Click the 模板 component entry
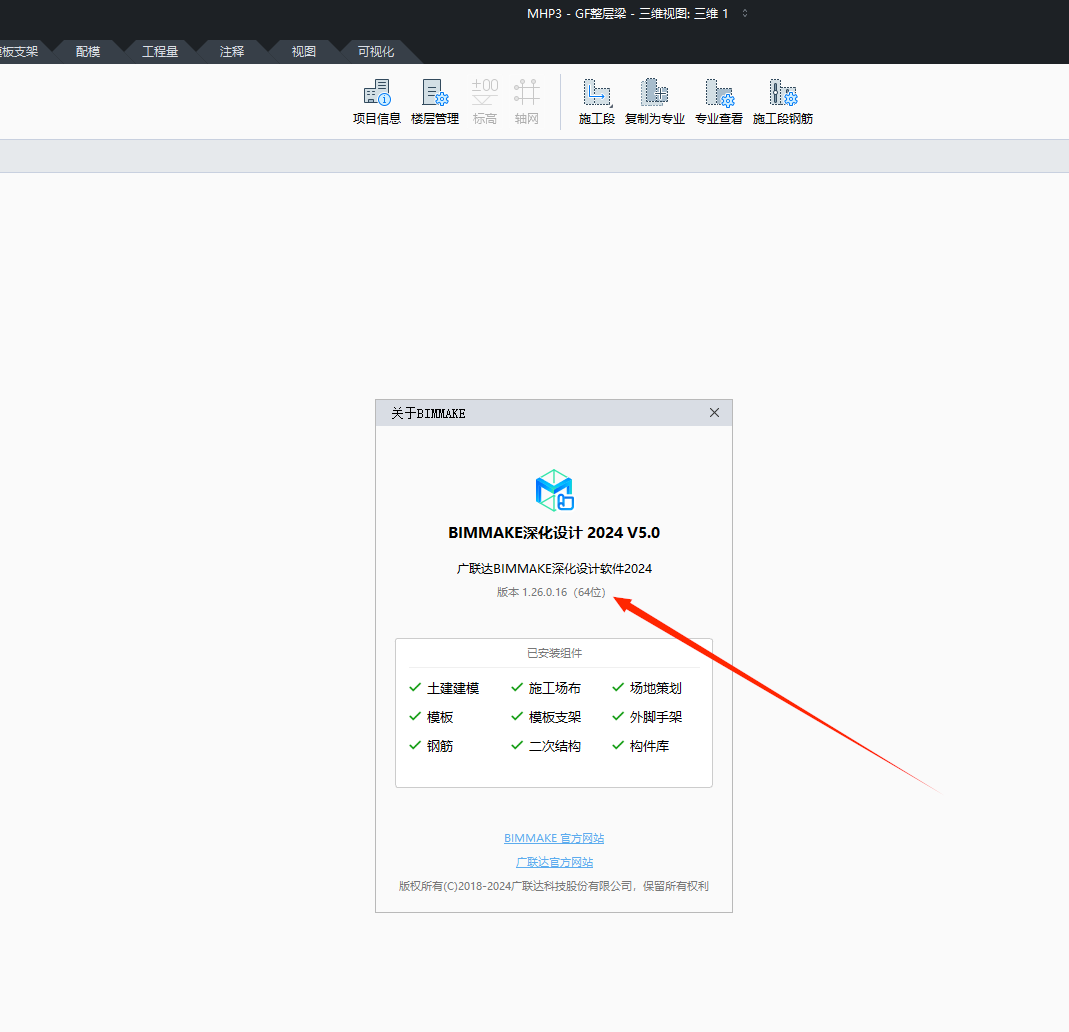 click(432, 717)
